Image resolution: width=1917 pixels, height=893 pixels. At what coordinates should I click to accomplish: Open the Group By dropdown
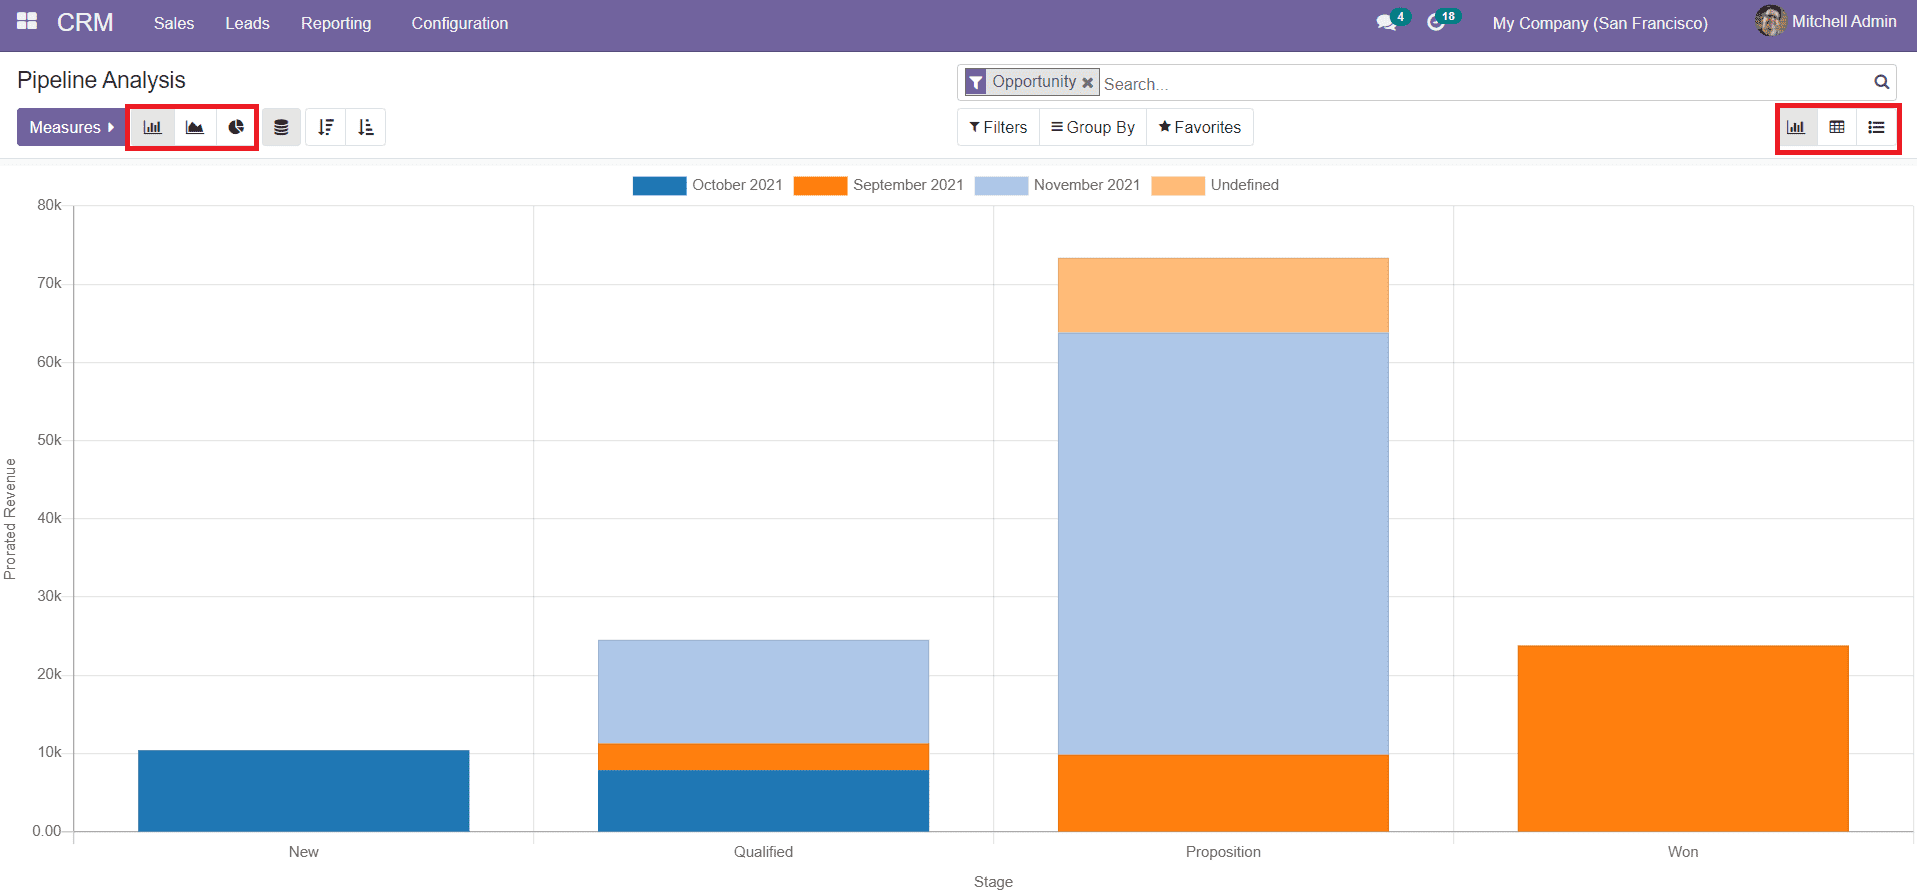(1093, 127)
